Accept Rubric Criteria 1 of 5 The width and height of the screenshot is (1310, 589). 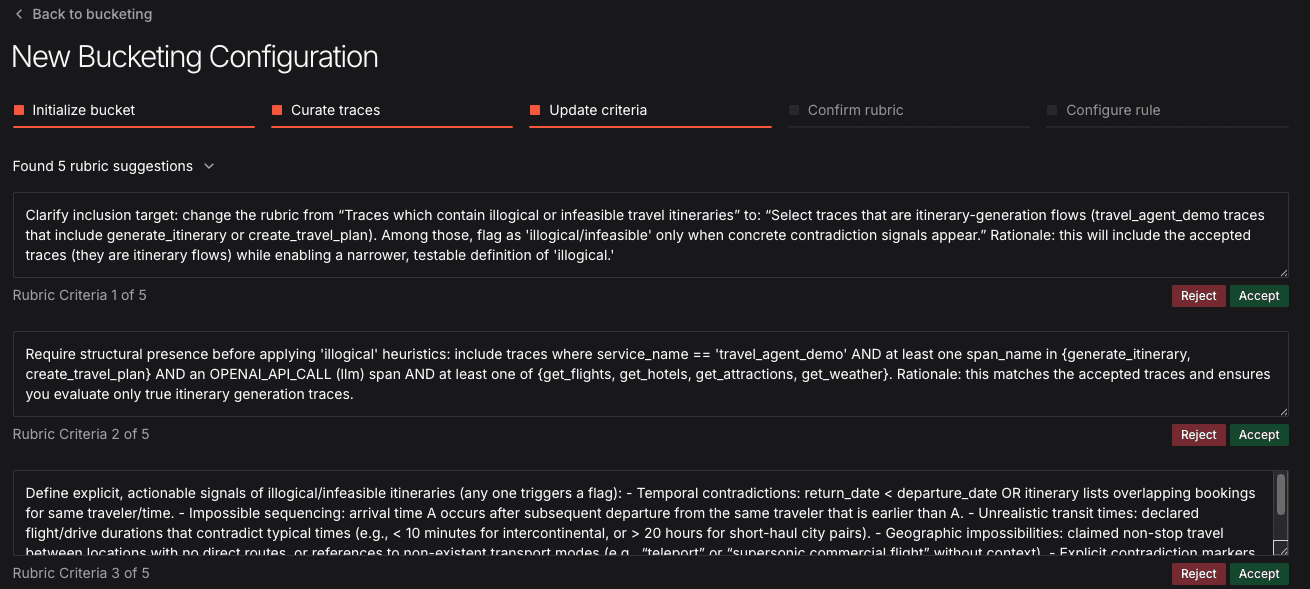(x=1259, y=296)
